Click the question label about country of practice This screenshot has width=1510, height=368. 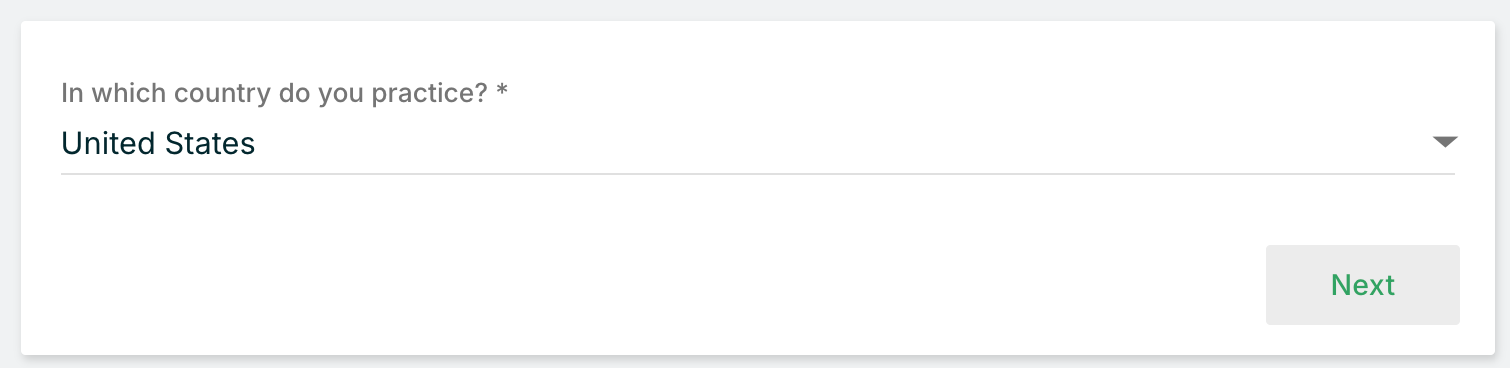[284, 94]
